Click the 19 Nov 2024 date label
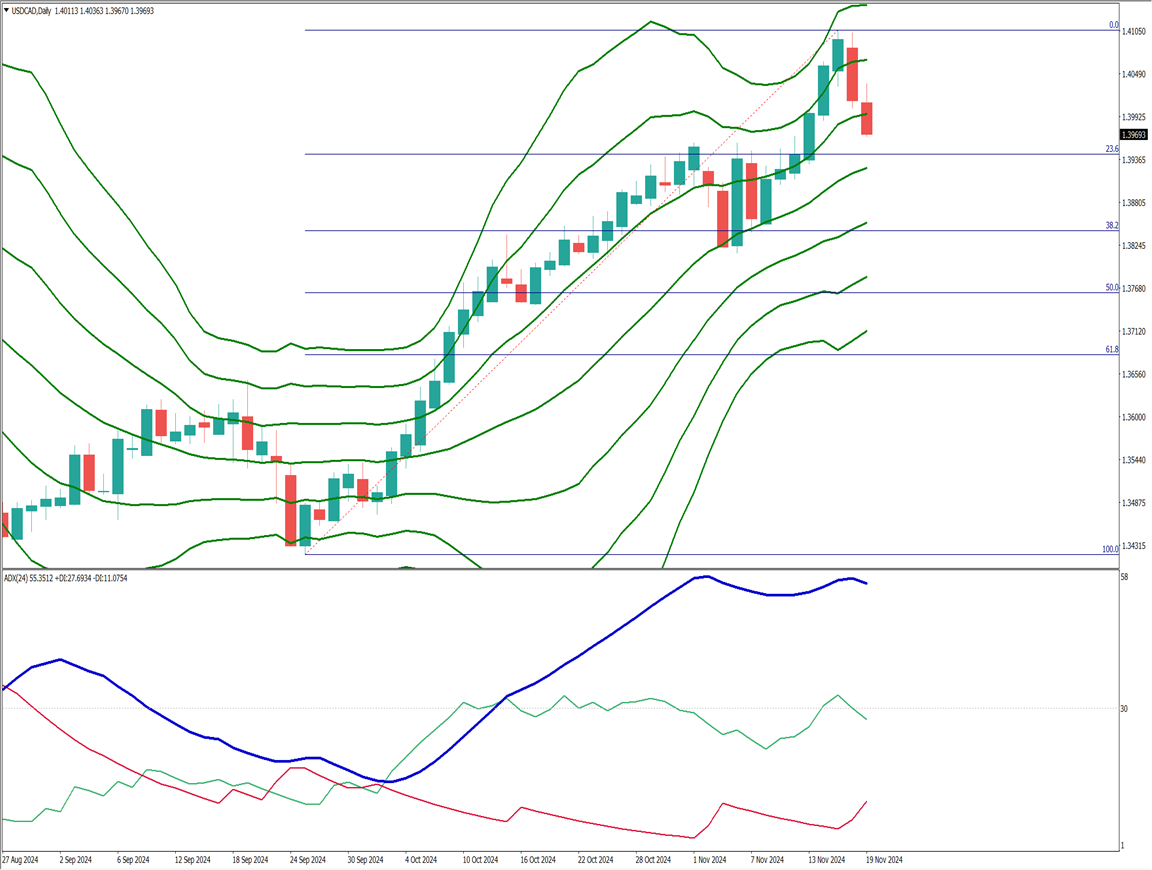 click(x=884, y=859)
